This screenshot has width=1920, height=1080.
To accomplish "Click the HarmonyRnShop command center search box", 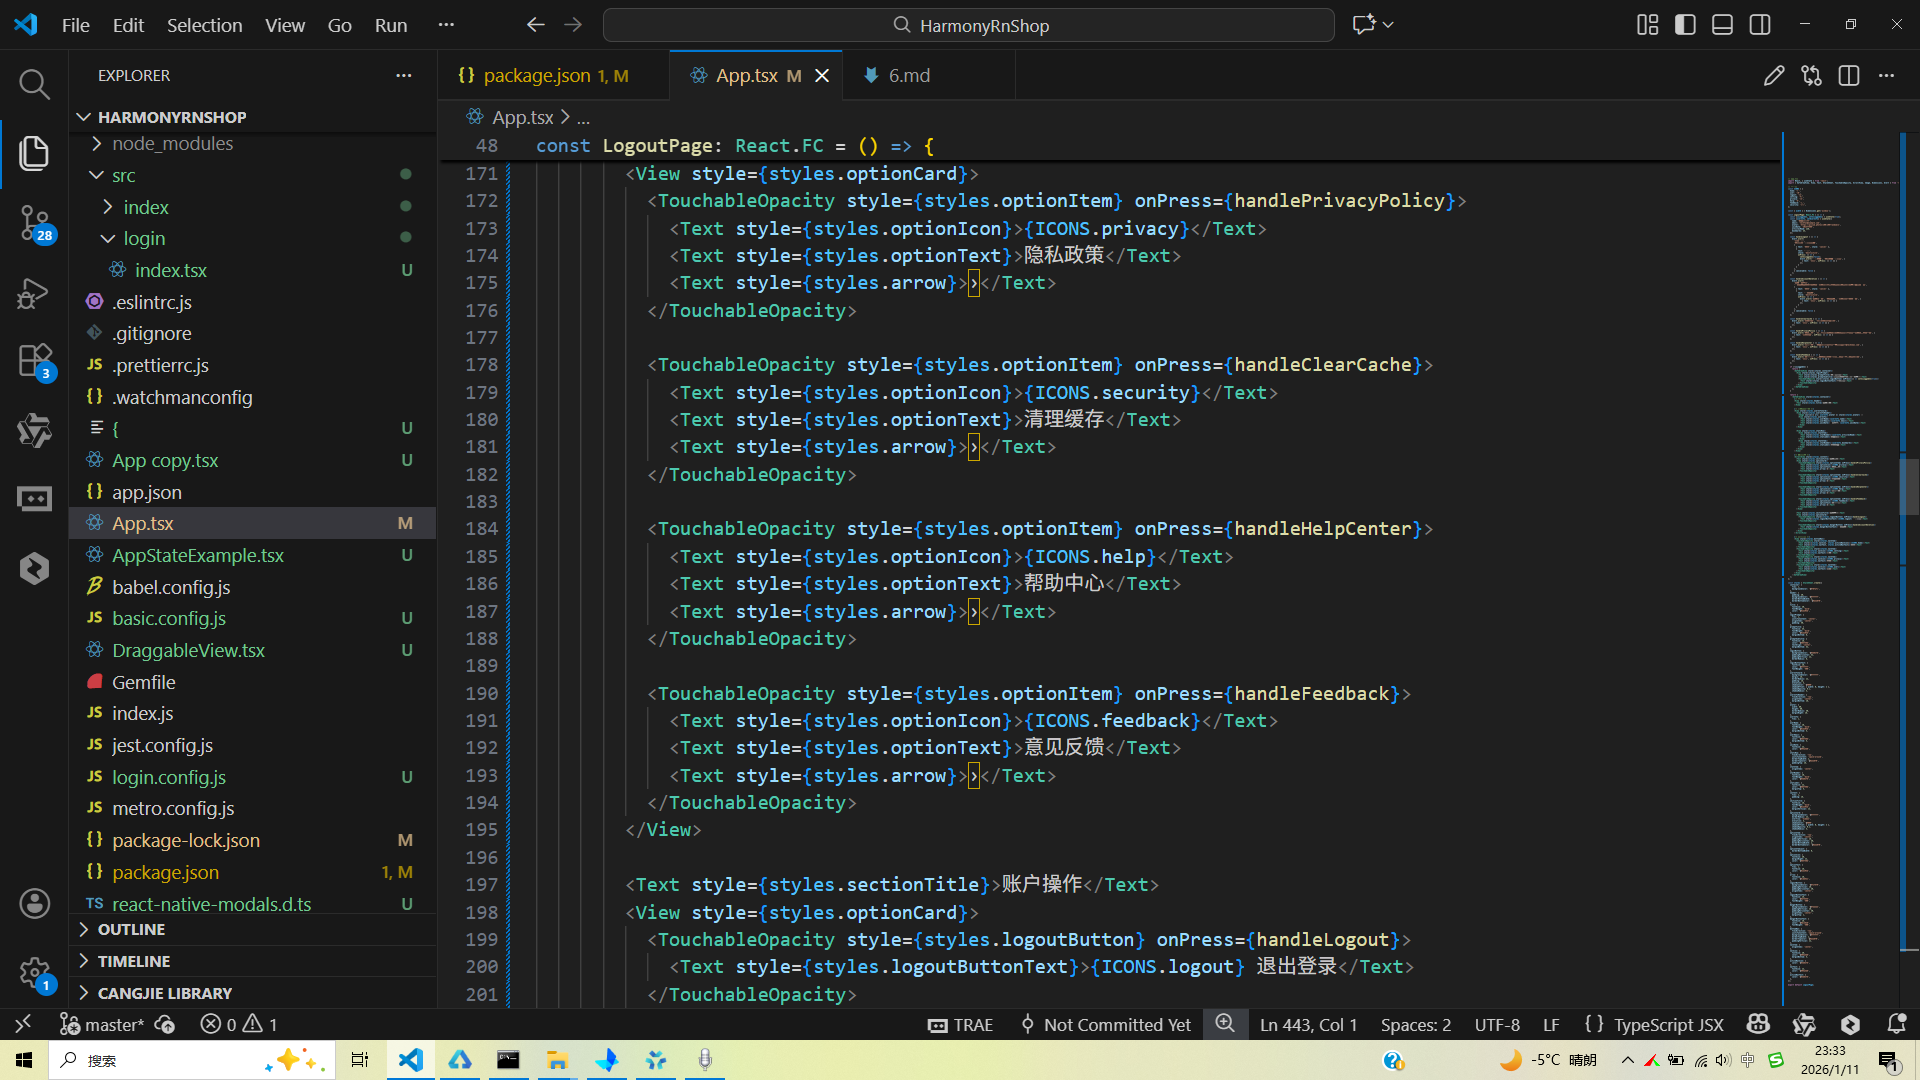I will [x=968, y=25].
